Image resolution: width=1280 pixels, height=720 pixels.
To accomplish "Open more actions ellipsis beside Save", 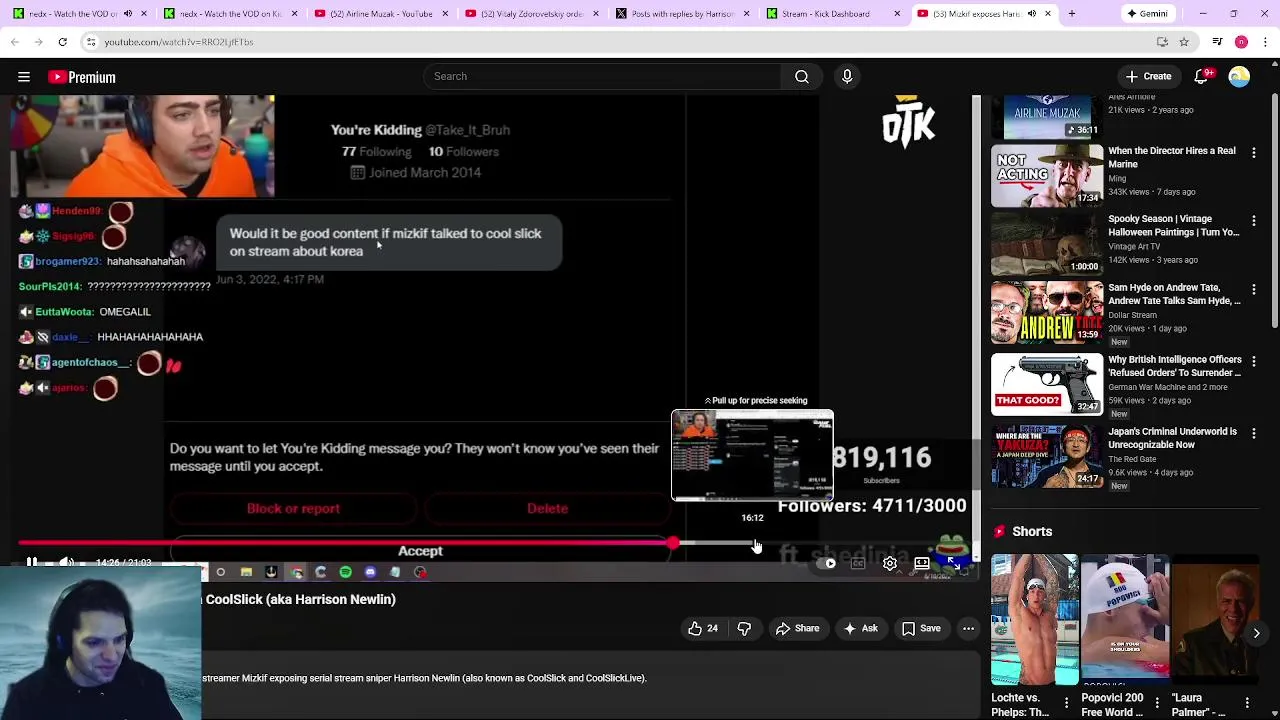I will tap(968, 629).
